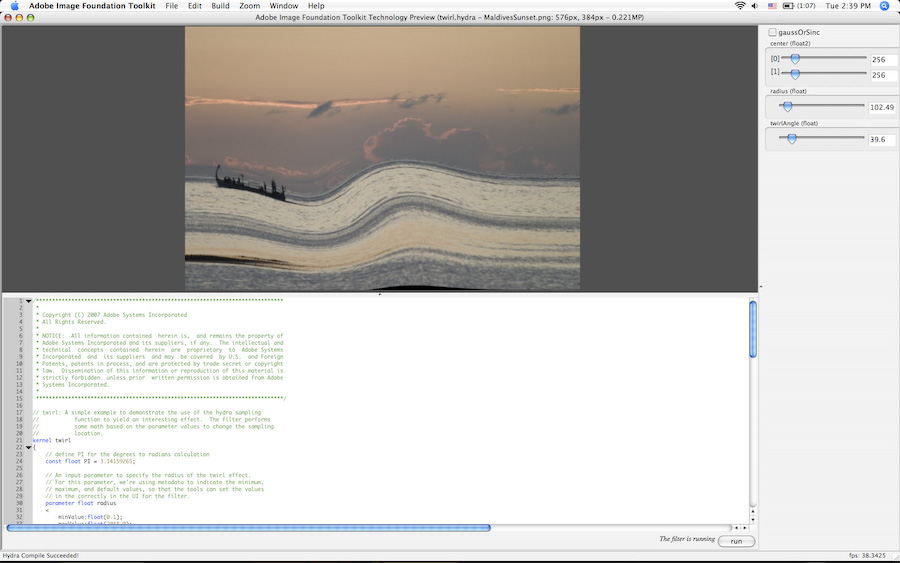900x563 pixels.
Task: Click the twirlAngle slider handle
Action: (x=791, y=139)
